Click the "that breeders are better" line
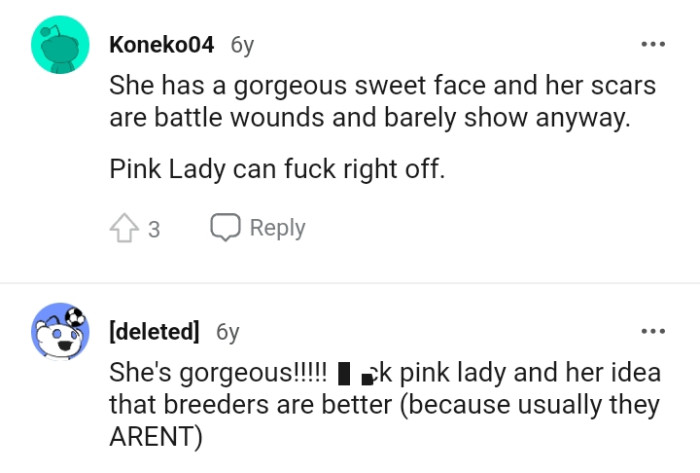This screenshot has width=700, height=473. tap(384, 405)
